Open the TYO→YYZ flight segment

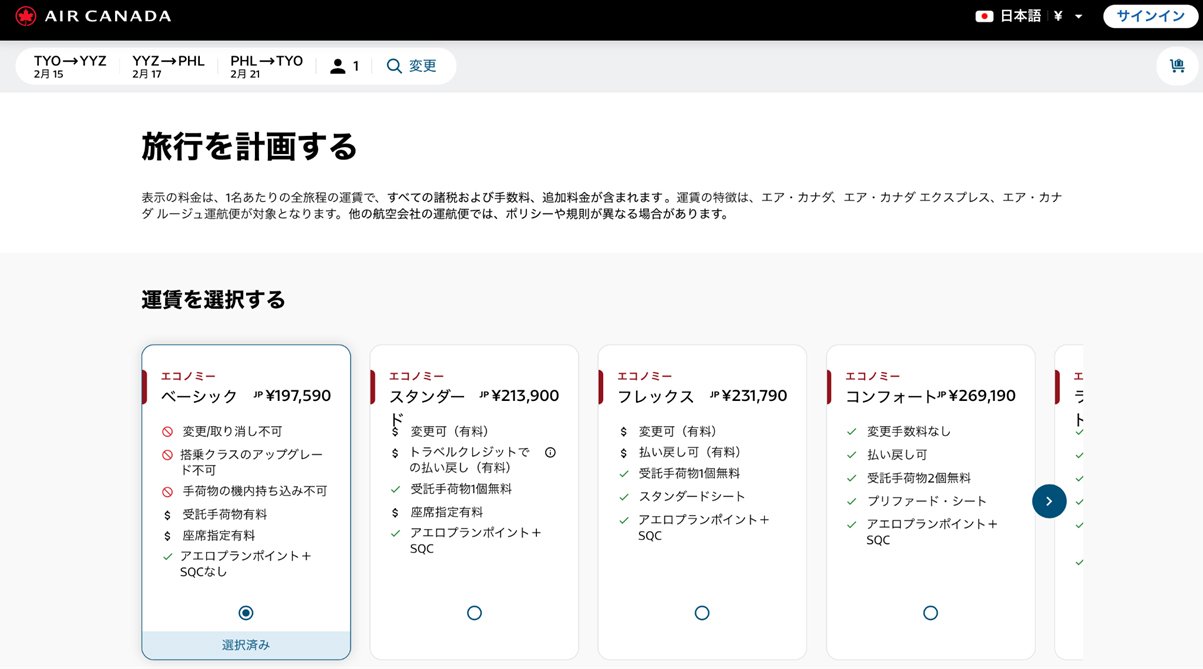pos(70,66)
